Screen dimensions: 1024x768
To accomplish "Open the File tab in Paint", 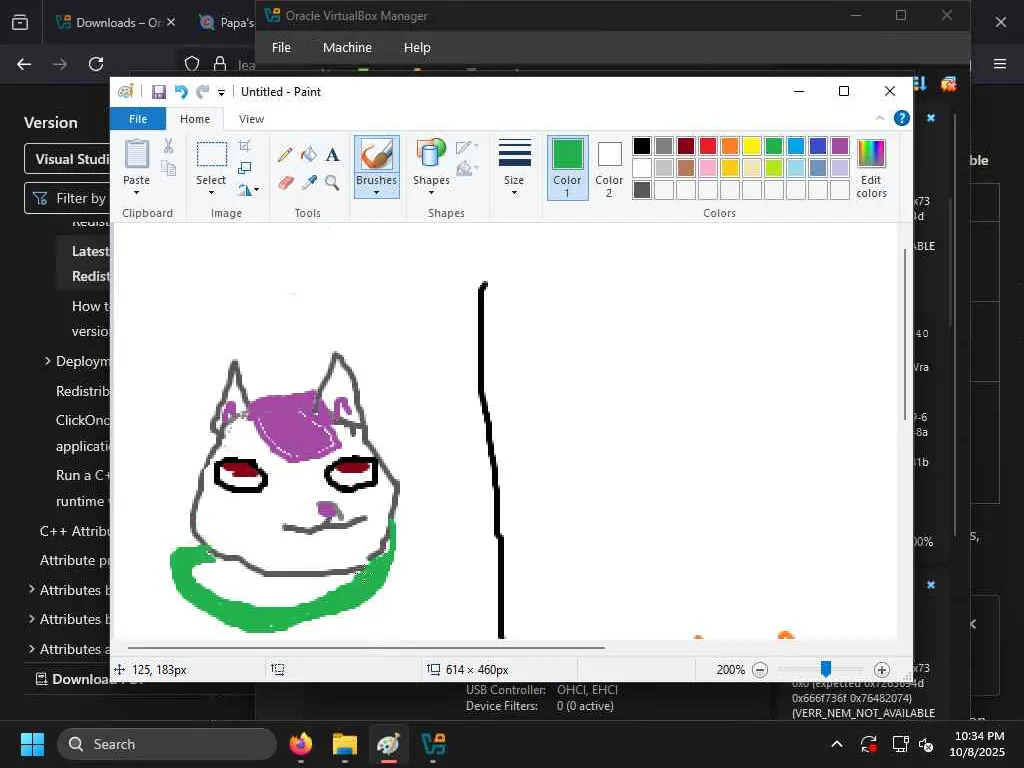I will pos(138,119).
